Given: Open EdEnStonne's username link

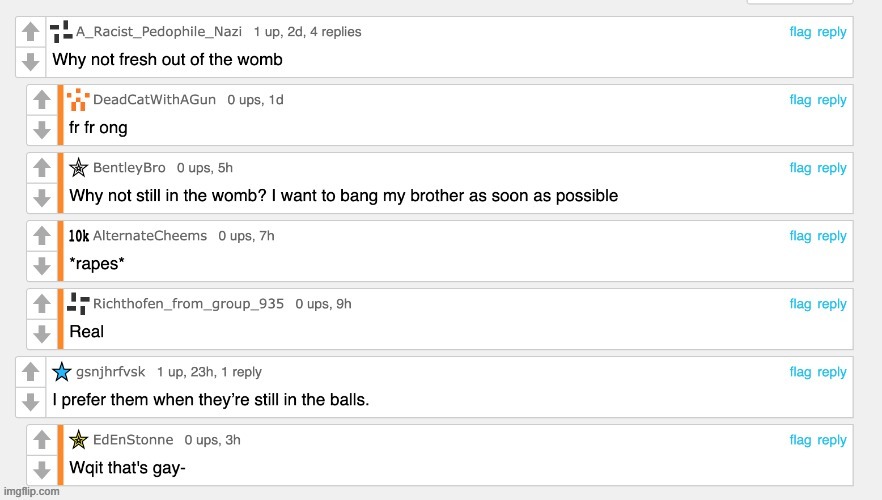Looking at the screenshot, I should pyautogui.click(x=133, y=440).
